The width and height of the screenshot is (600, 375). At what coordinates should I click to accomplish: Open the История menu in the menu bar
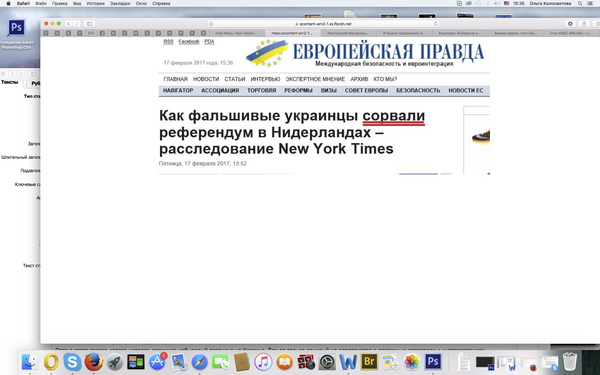tap(95, 3)
